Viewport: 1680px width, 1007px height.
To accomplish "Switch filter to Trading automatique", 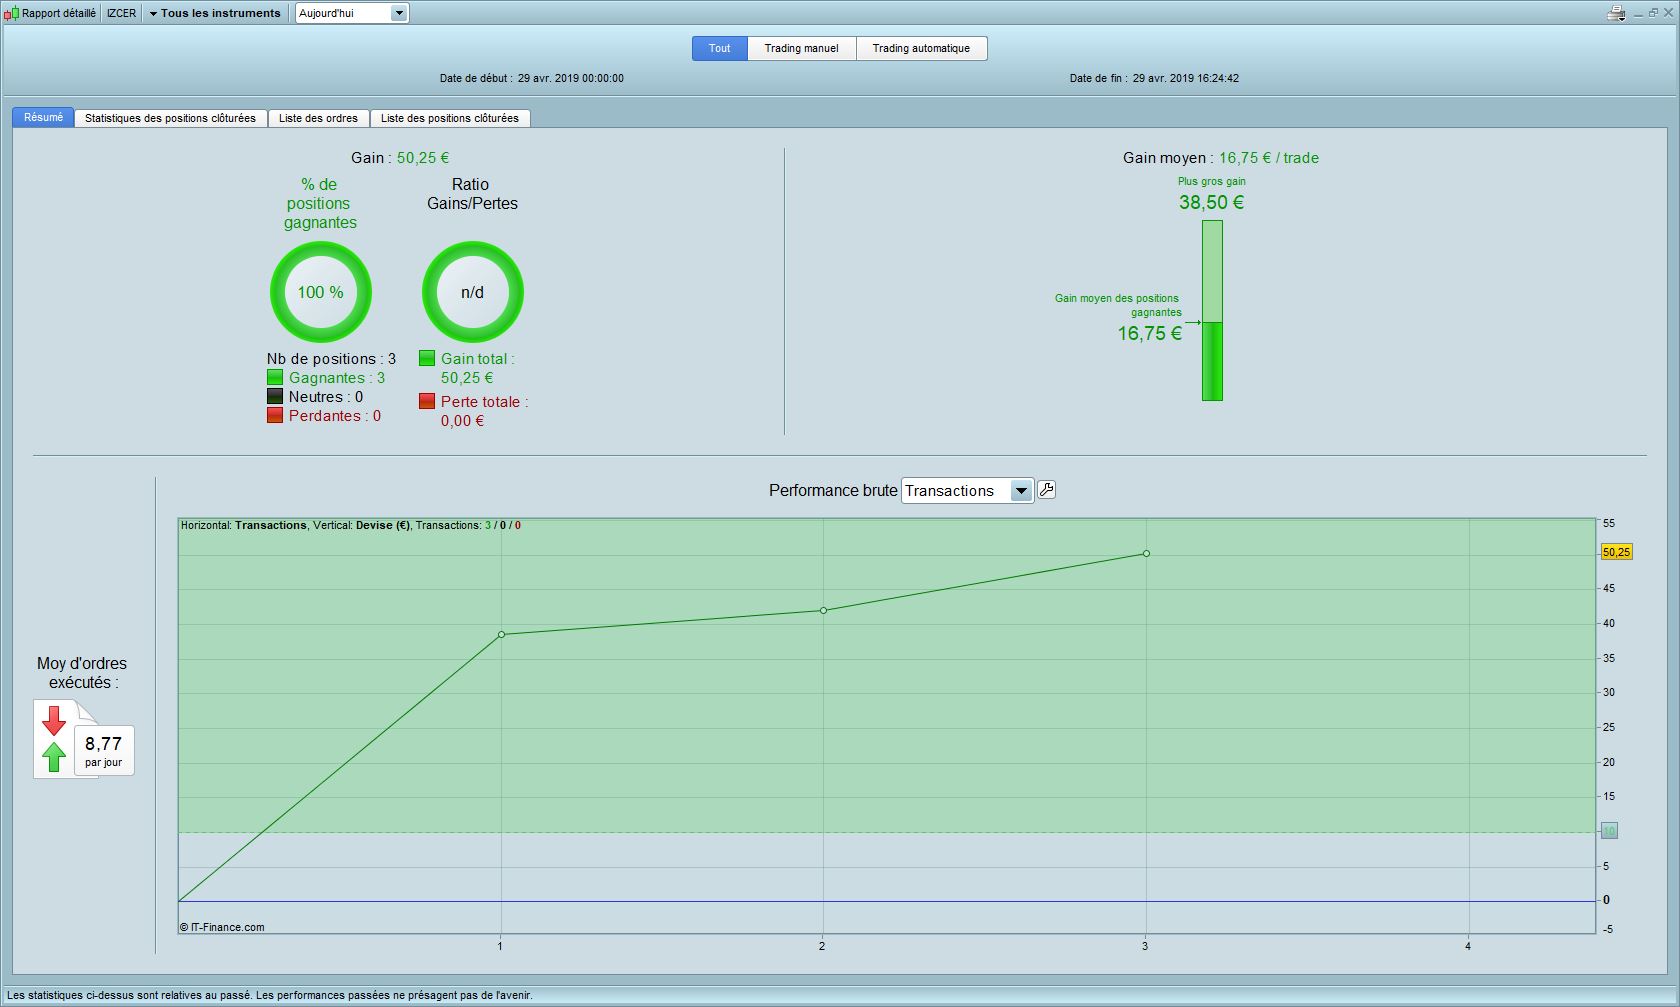I will [x=921, y=48].
